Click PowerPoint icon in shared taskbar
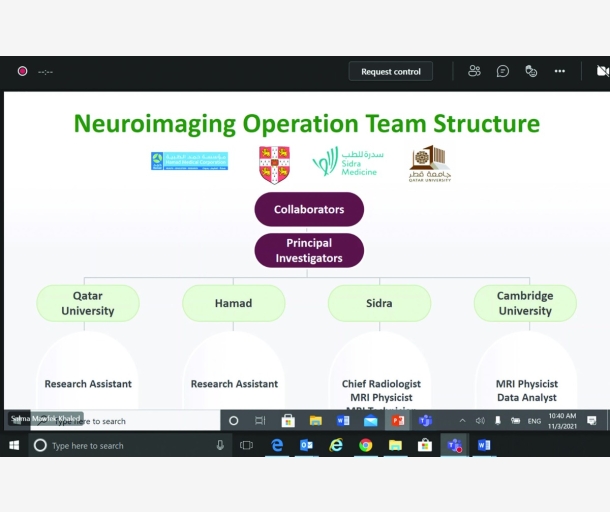The image size is (610, 512). tap(398, 421)
